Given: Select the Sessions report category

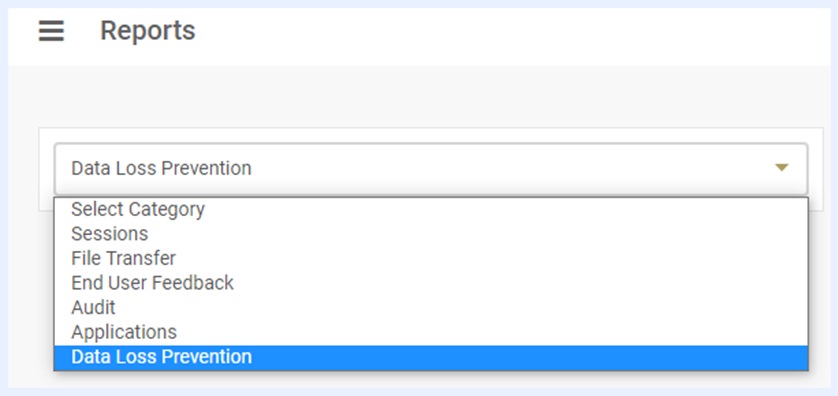Looking at the screenshot, I should point(431,234).
